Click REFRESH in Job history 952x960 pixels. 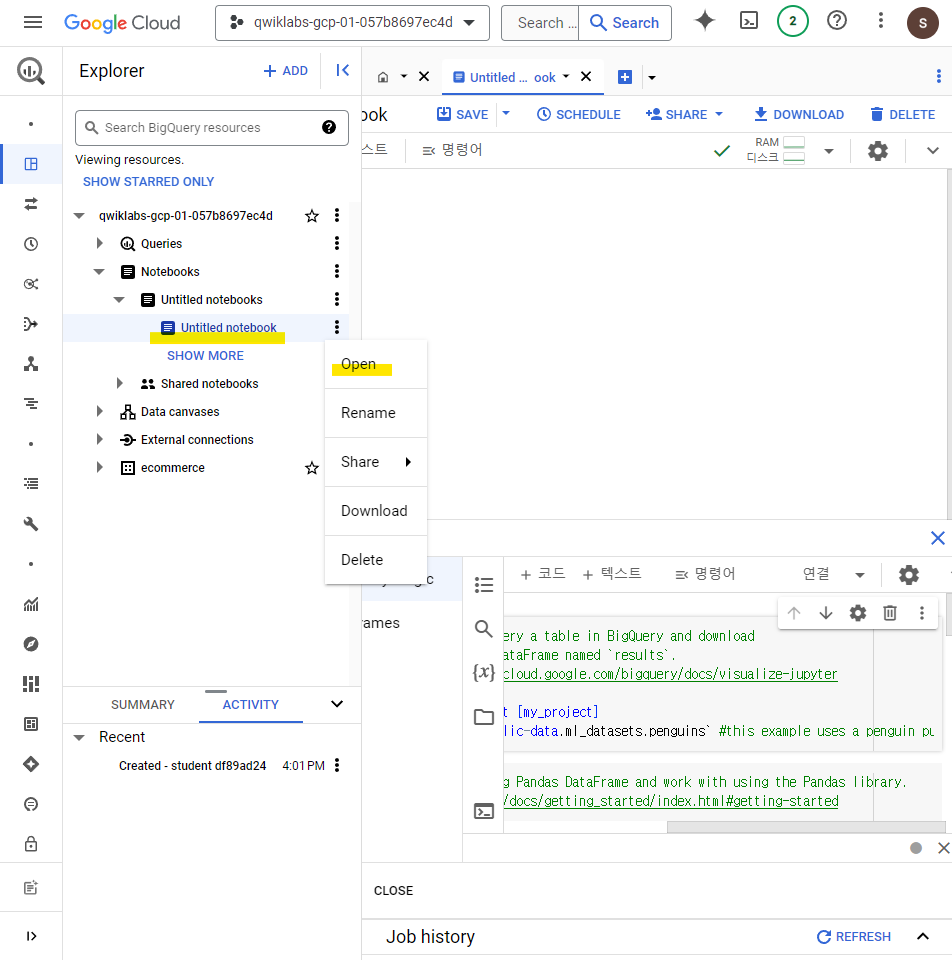[x=854, y=937]
